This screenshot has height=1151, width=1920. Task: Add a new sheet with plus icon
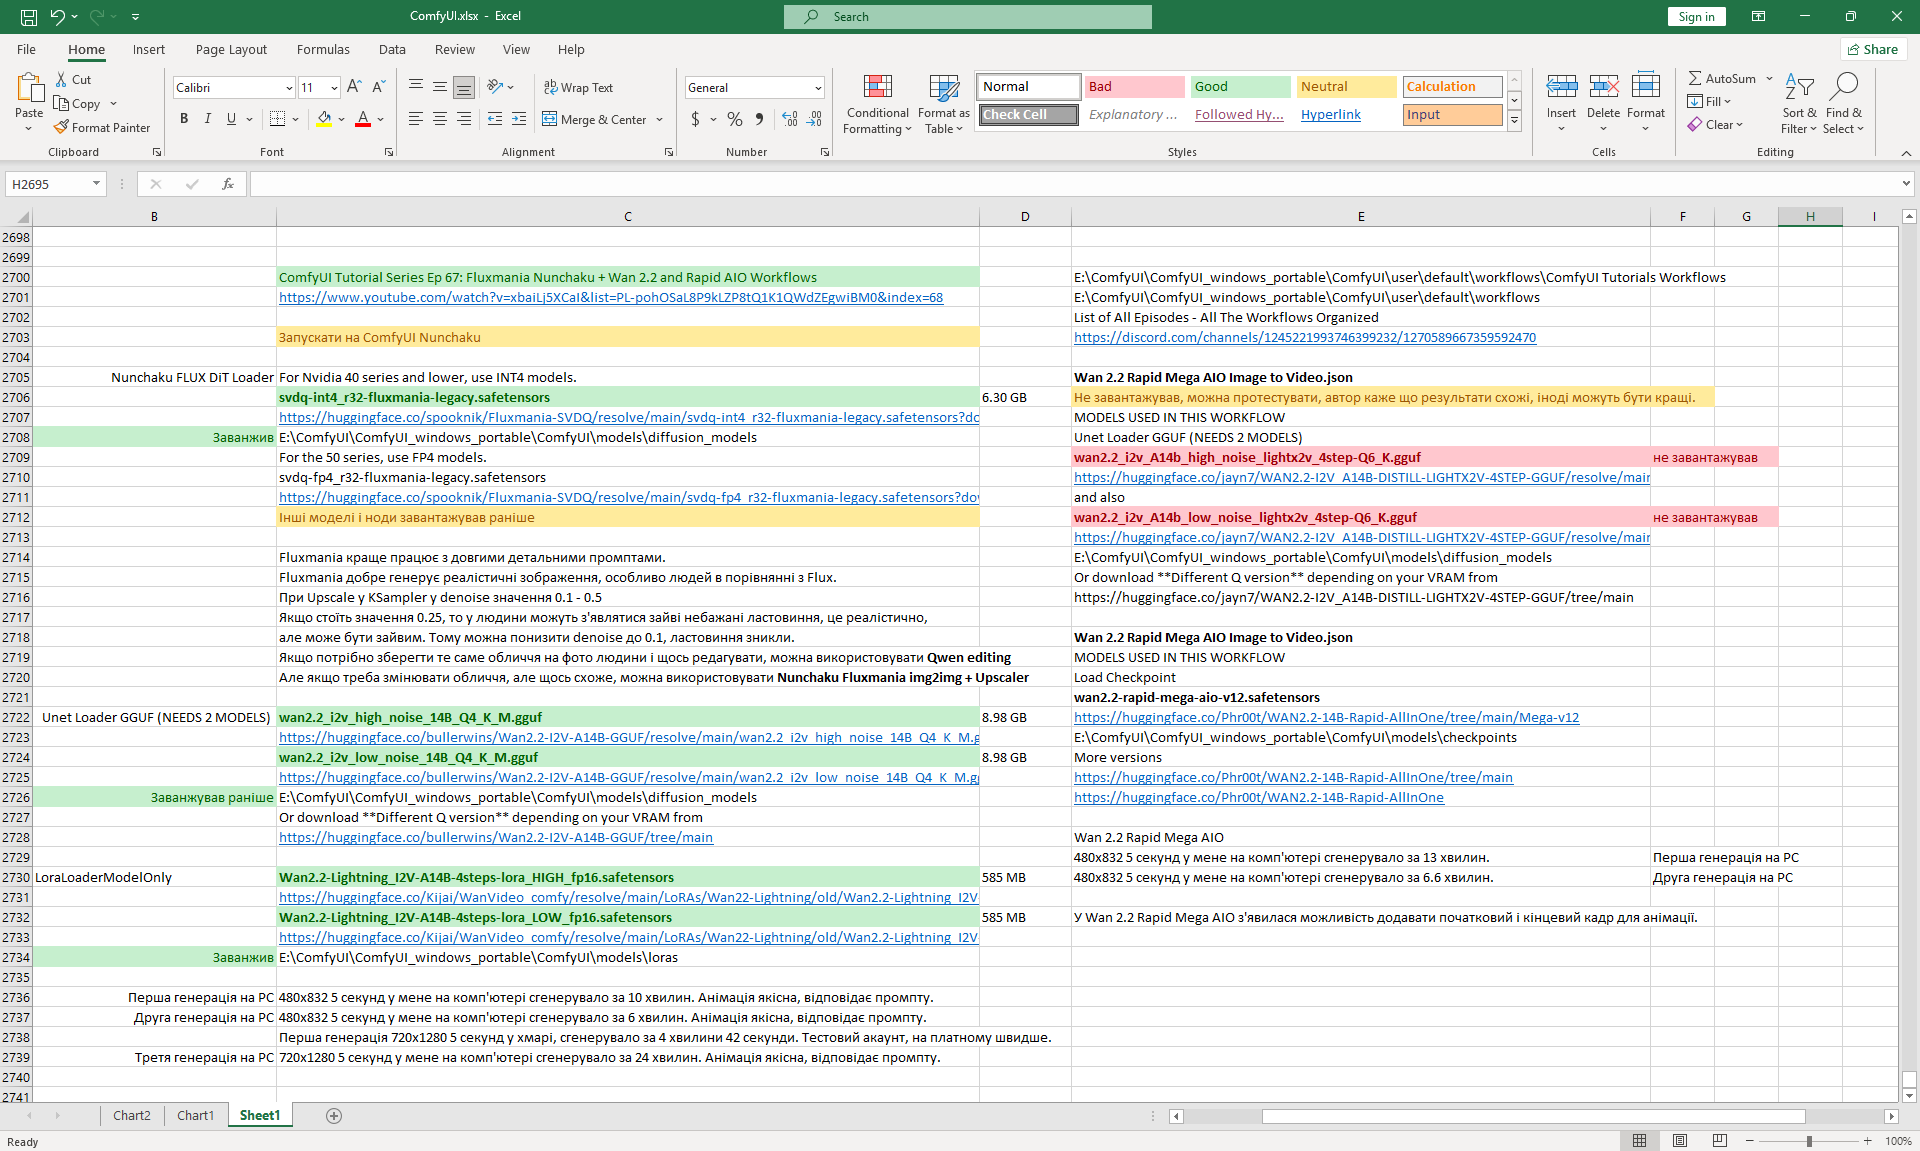334,1115
